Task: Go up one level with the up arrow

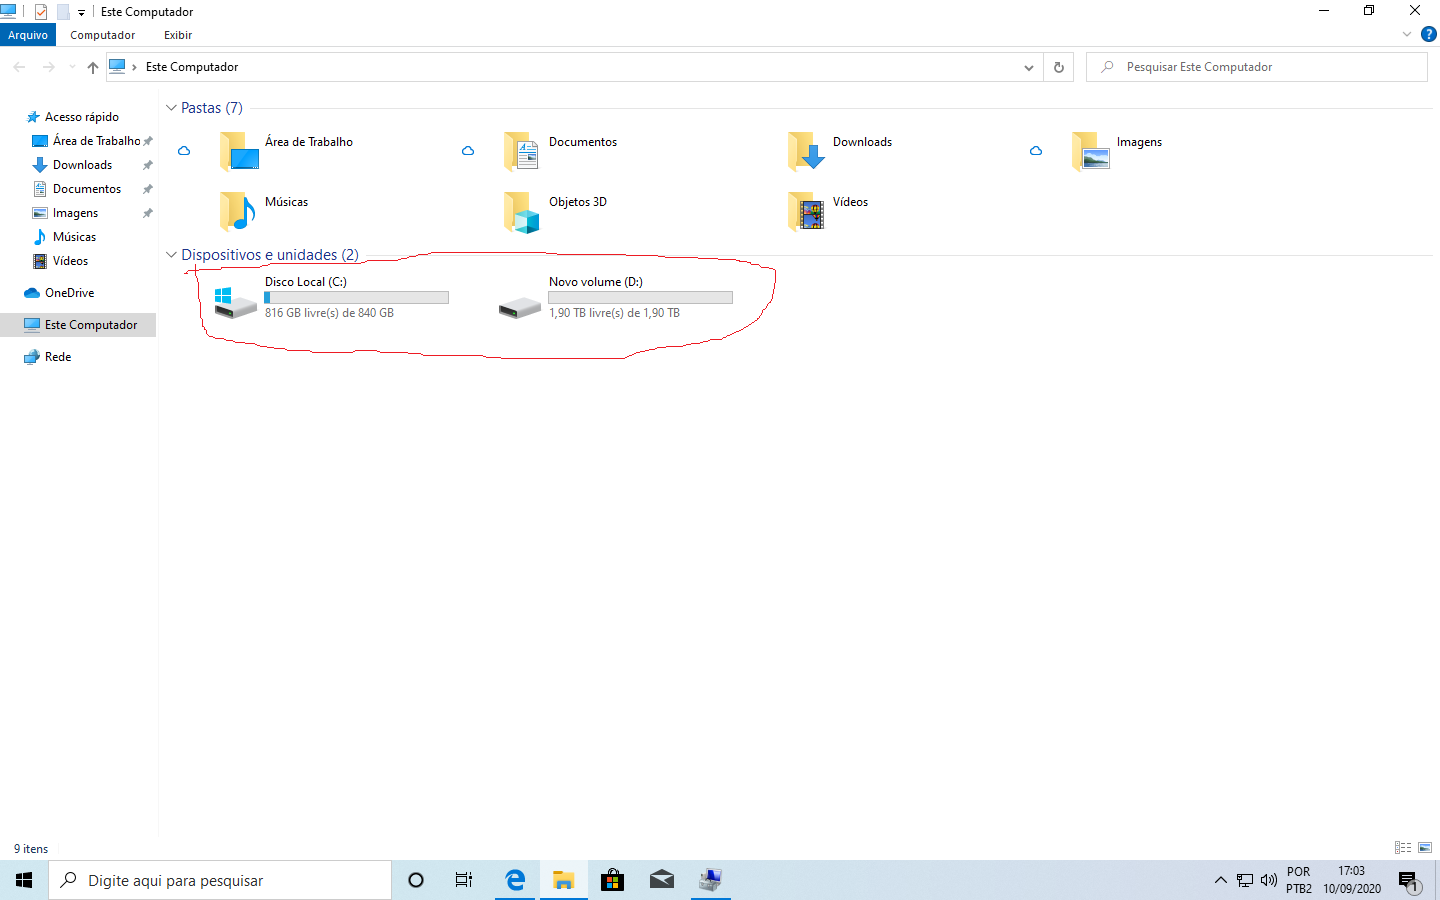Action: [x=93, y=67]
